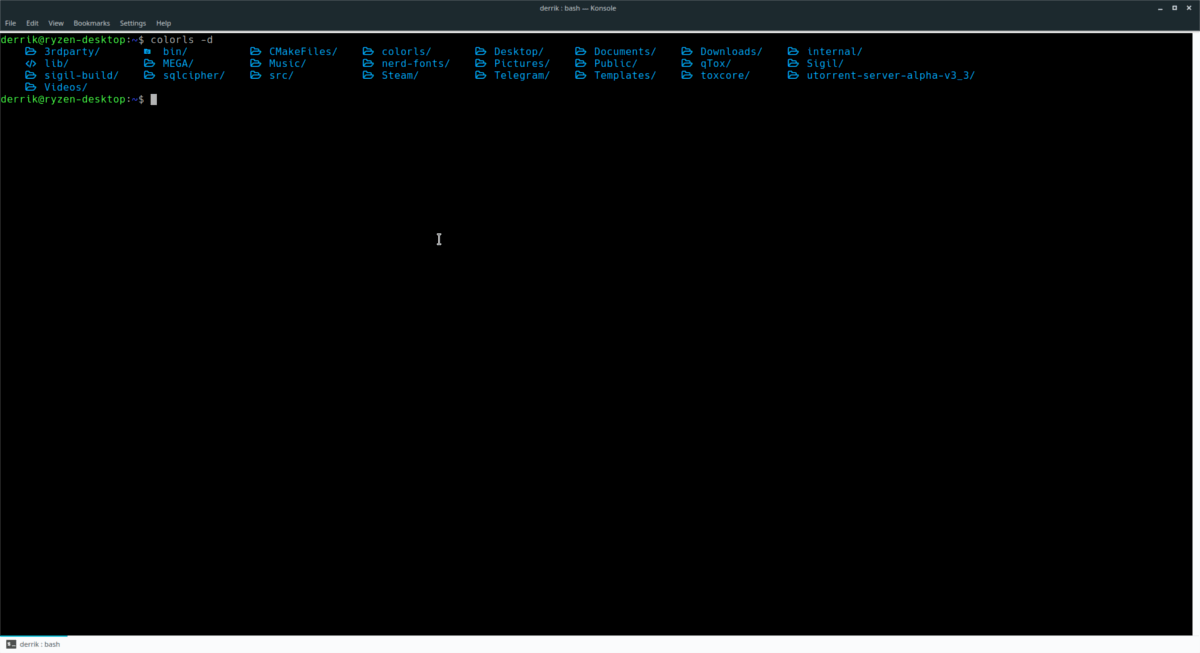
Task: Click the folder icon beside sqlcipher/
Action: tap(149, 75)
